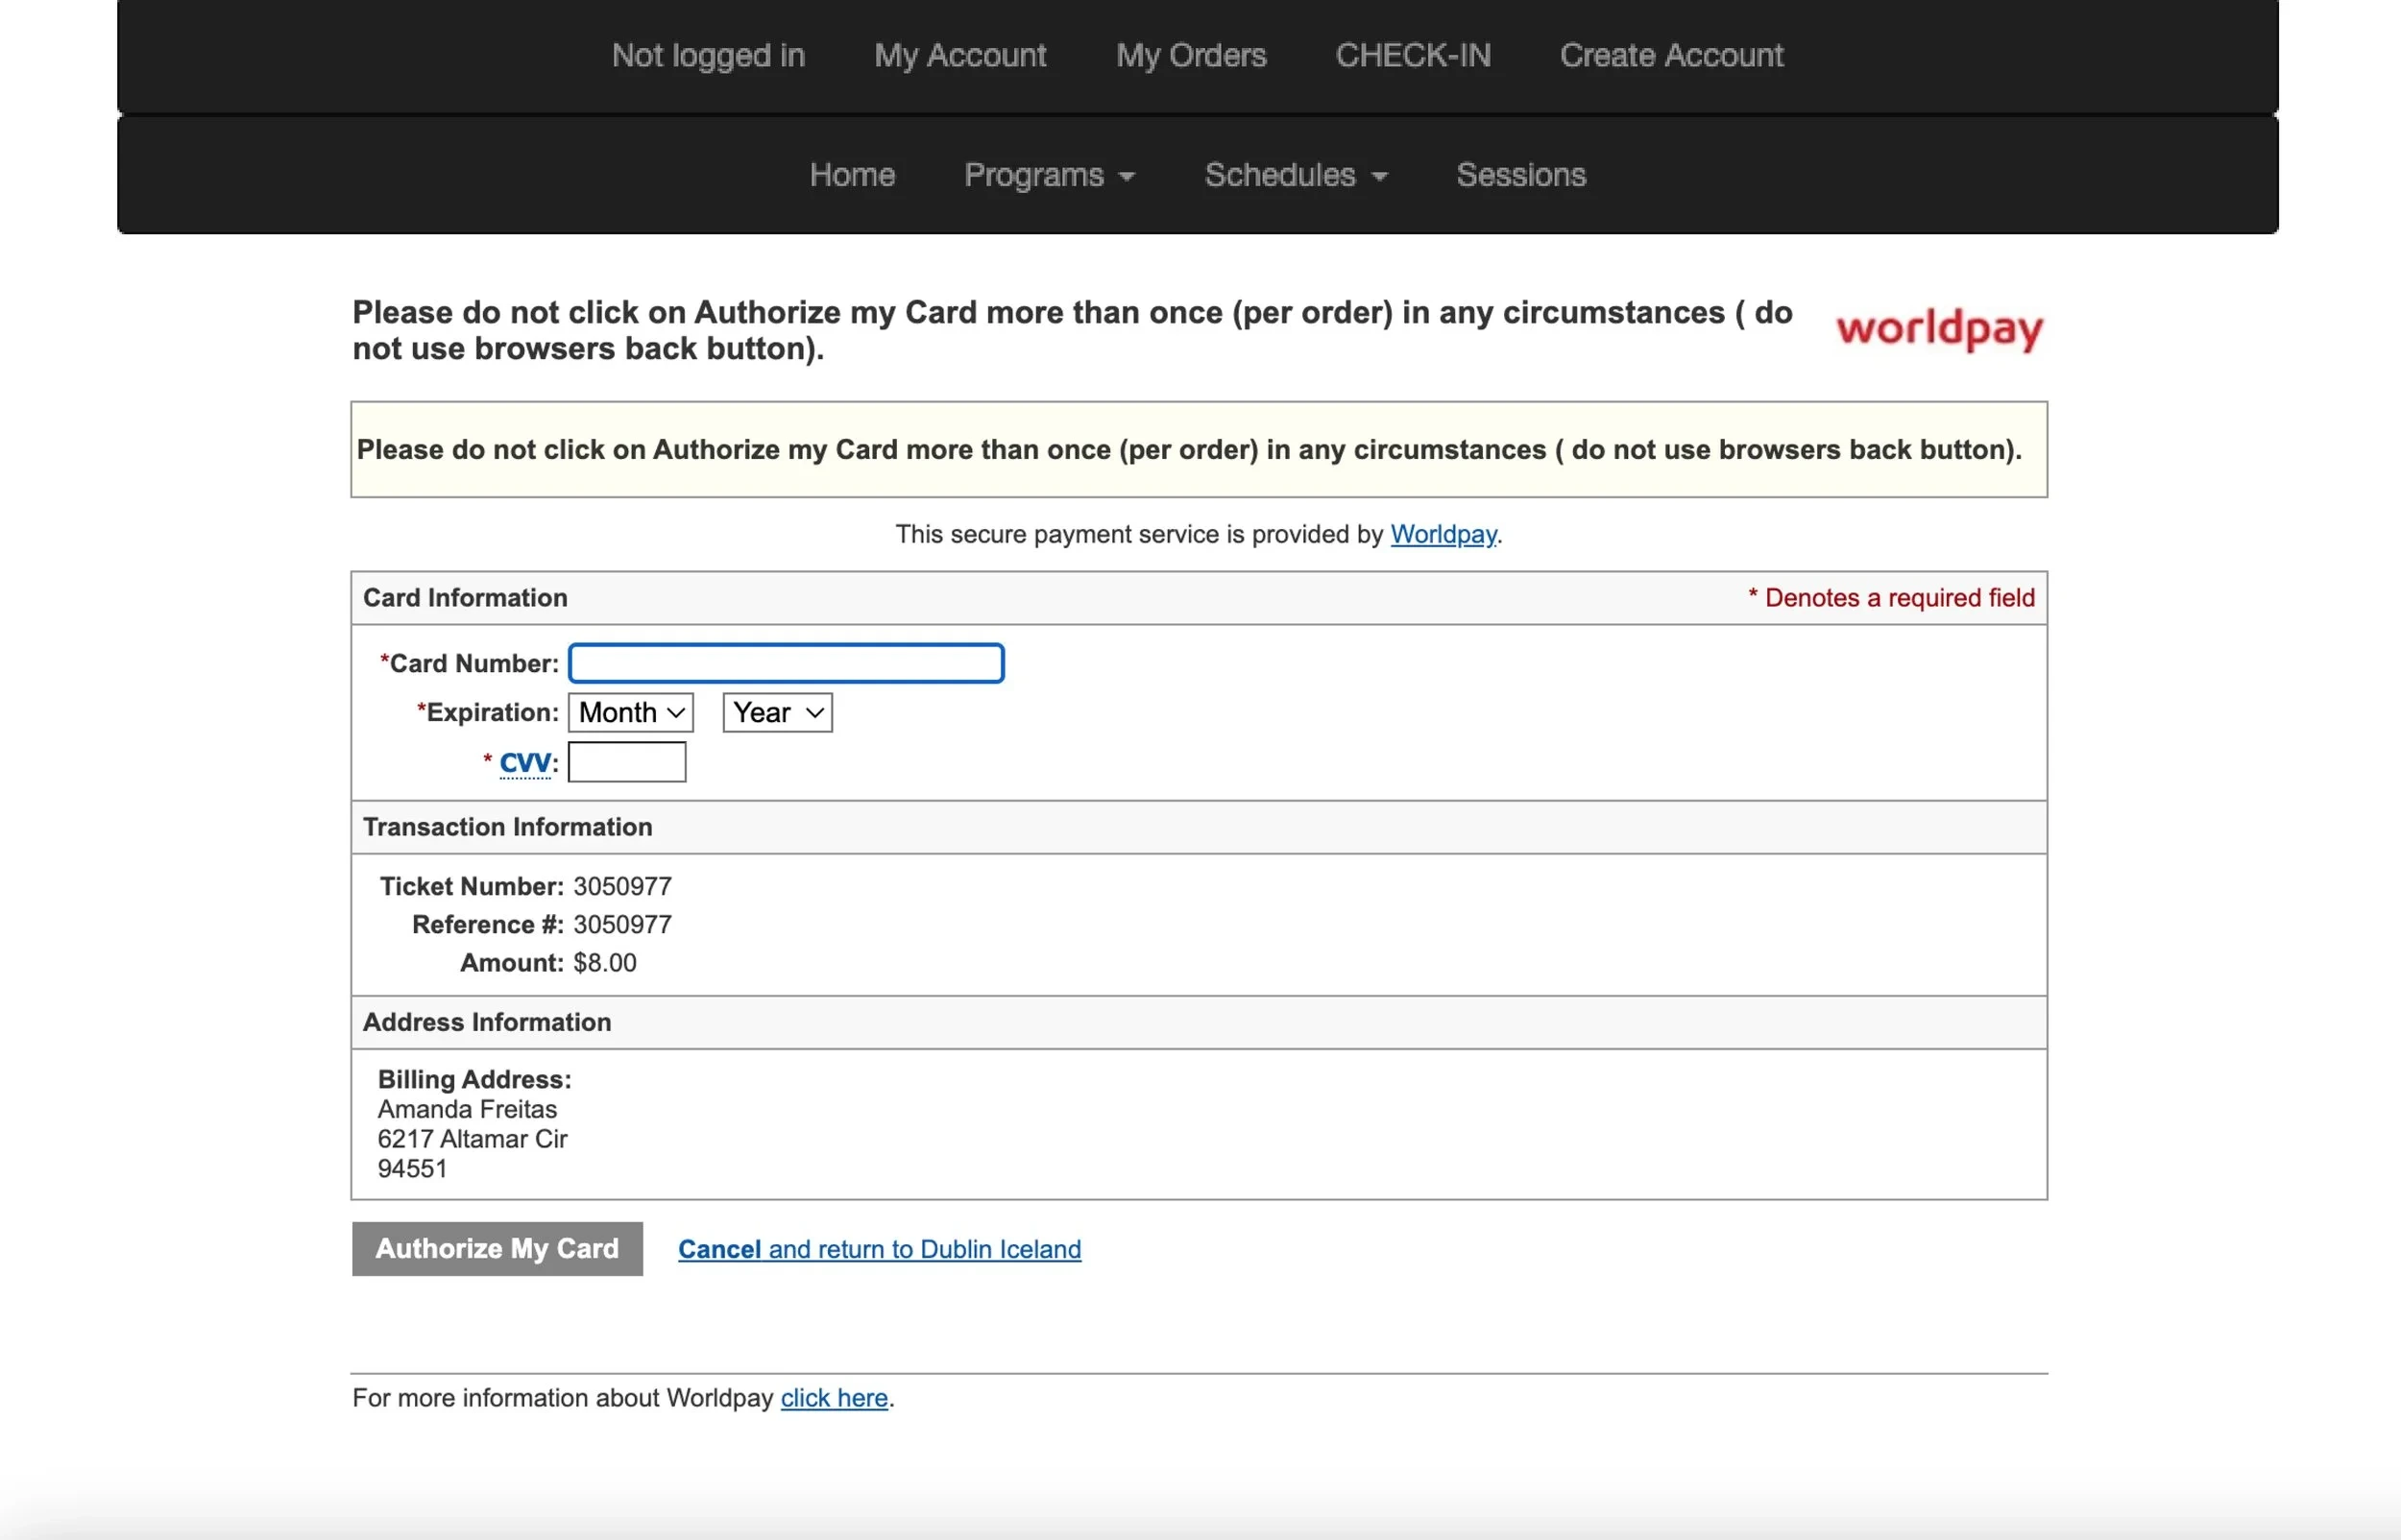Select CHECK-IN in the top navigation
Screen dimensions: 2401x1540
[x=1412, y=55]
